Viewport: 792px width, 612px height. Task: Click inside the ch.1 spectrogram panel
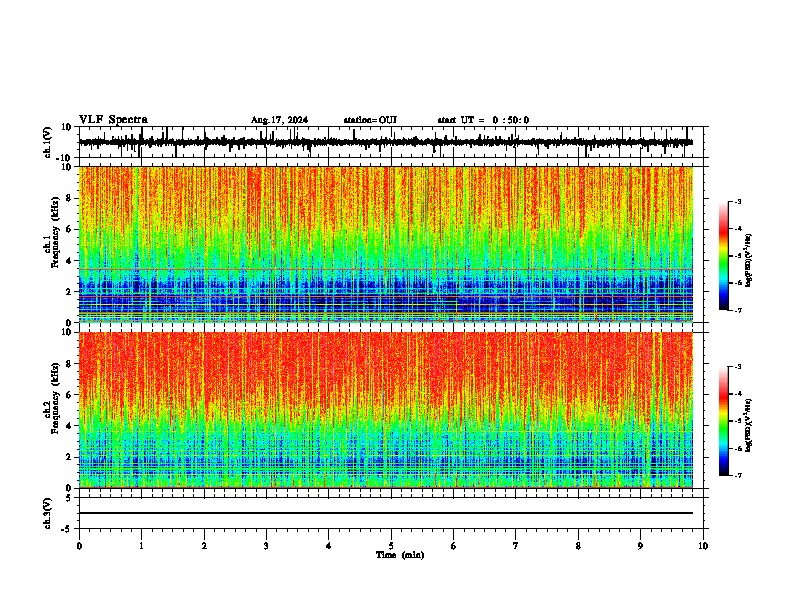[x=386, y=244]
